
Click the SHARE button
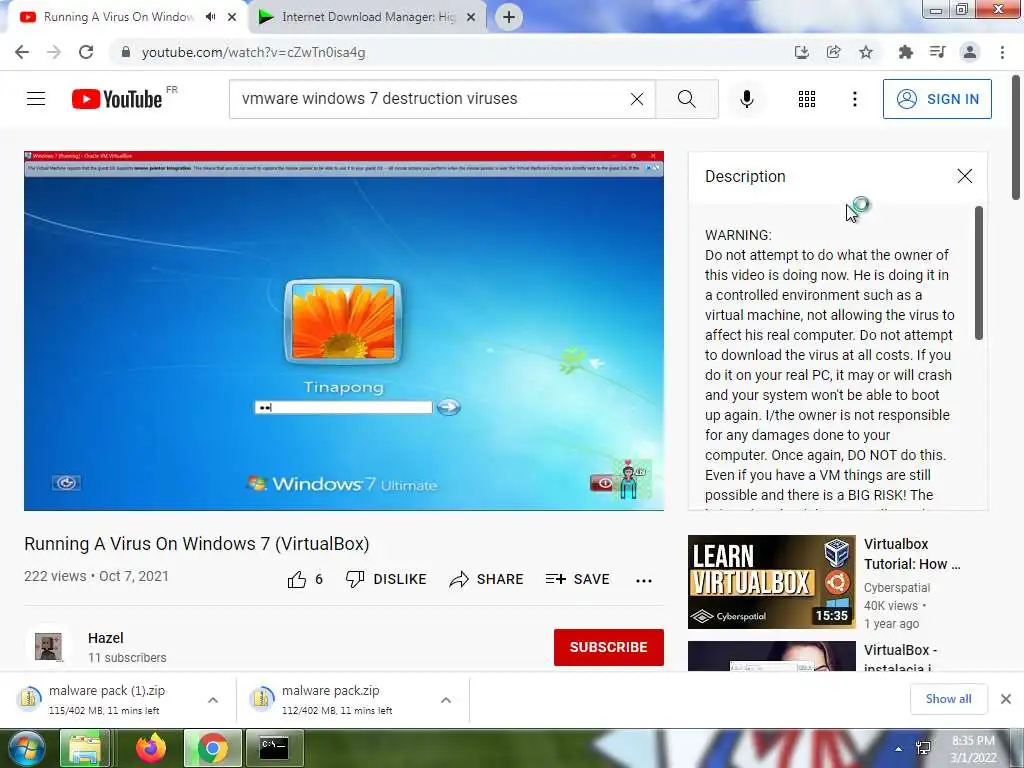487,579
